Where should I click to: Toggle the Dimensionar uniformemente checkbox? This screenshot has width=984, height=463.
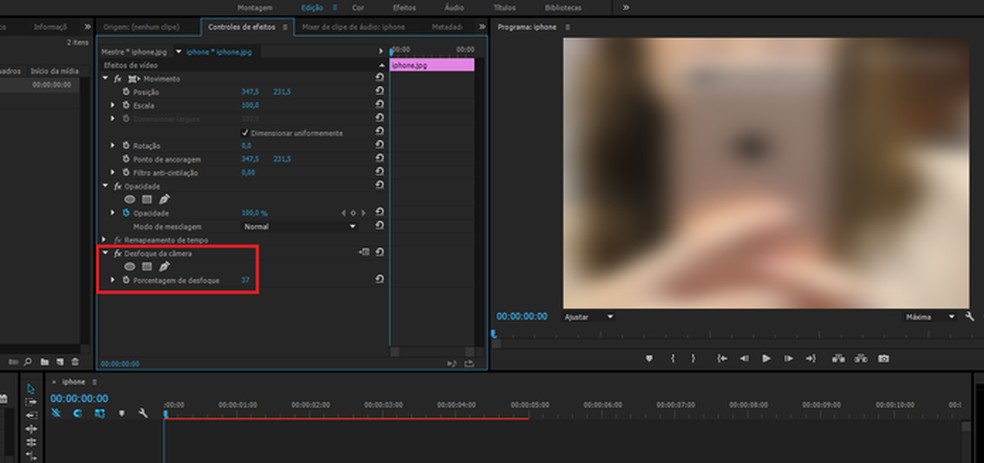point(246,132)
